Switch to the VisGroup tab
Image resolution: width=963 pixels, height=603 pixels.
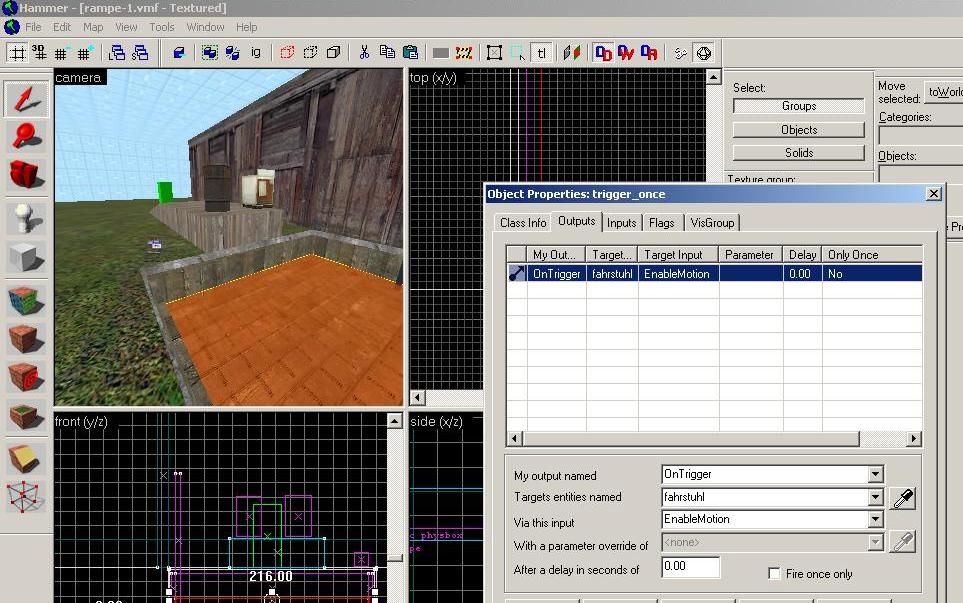click(712, 223)
